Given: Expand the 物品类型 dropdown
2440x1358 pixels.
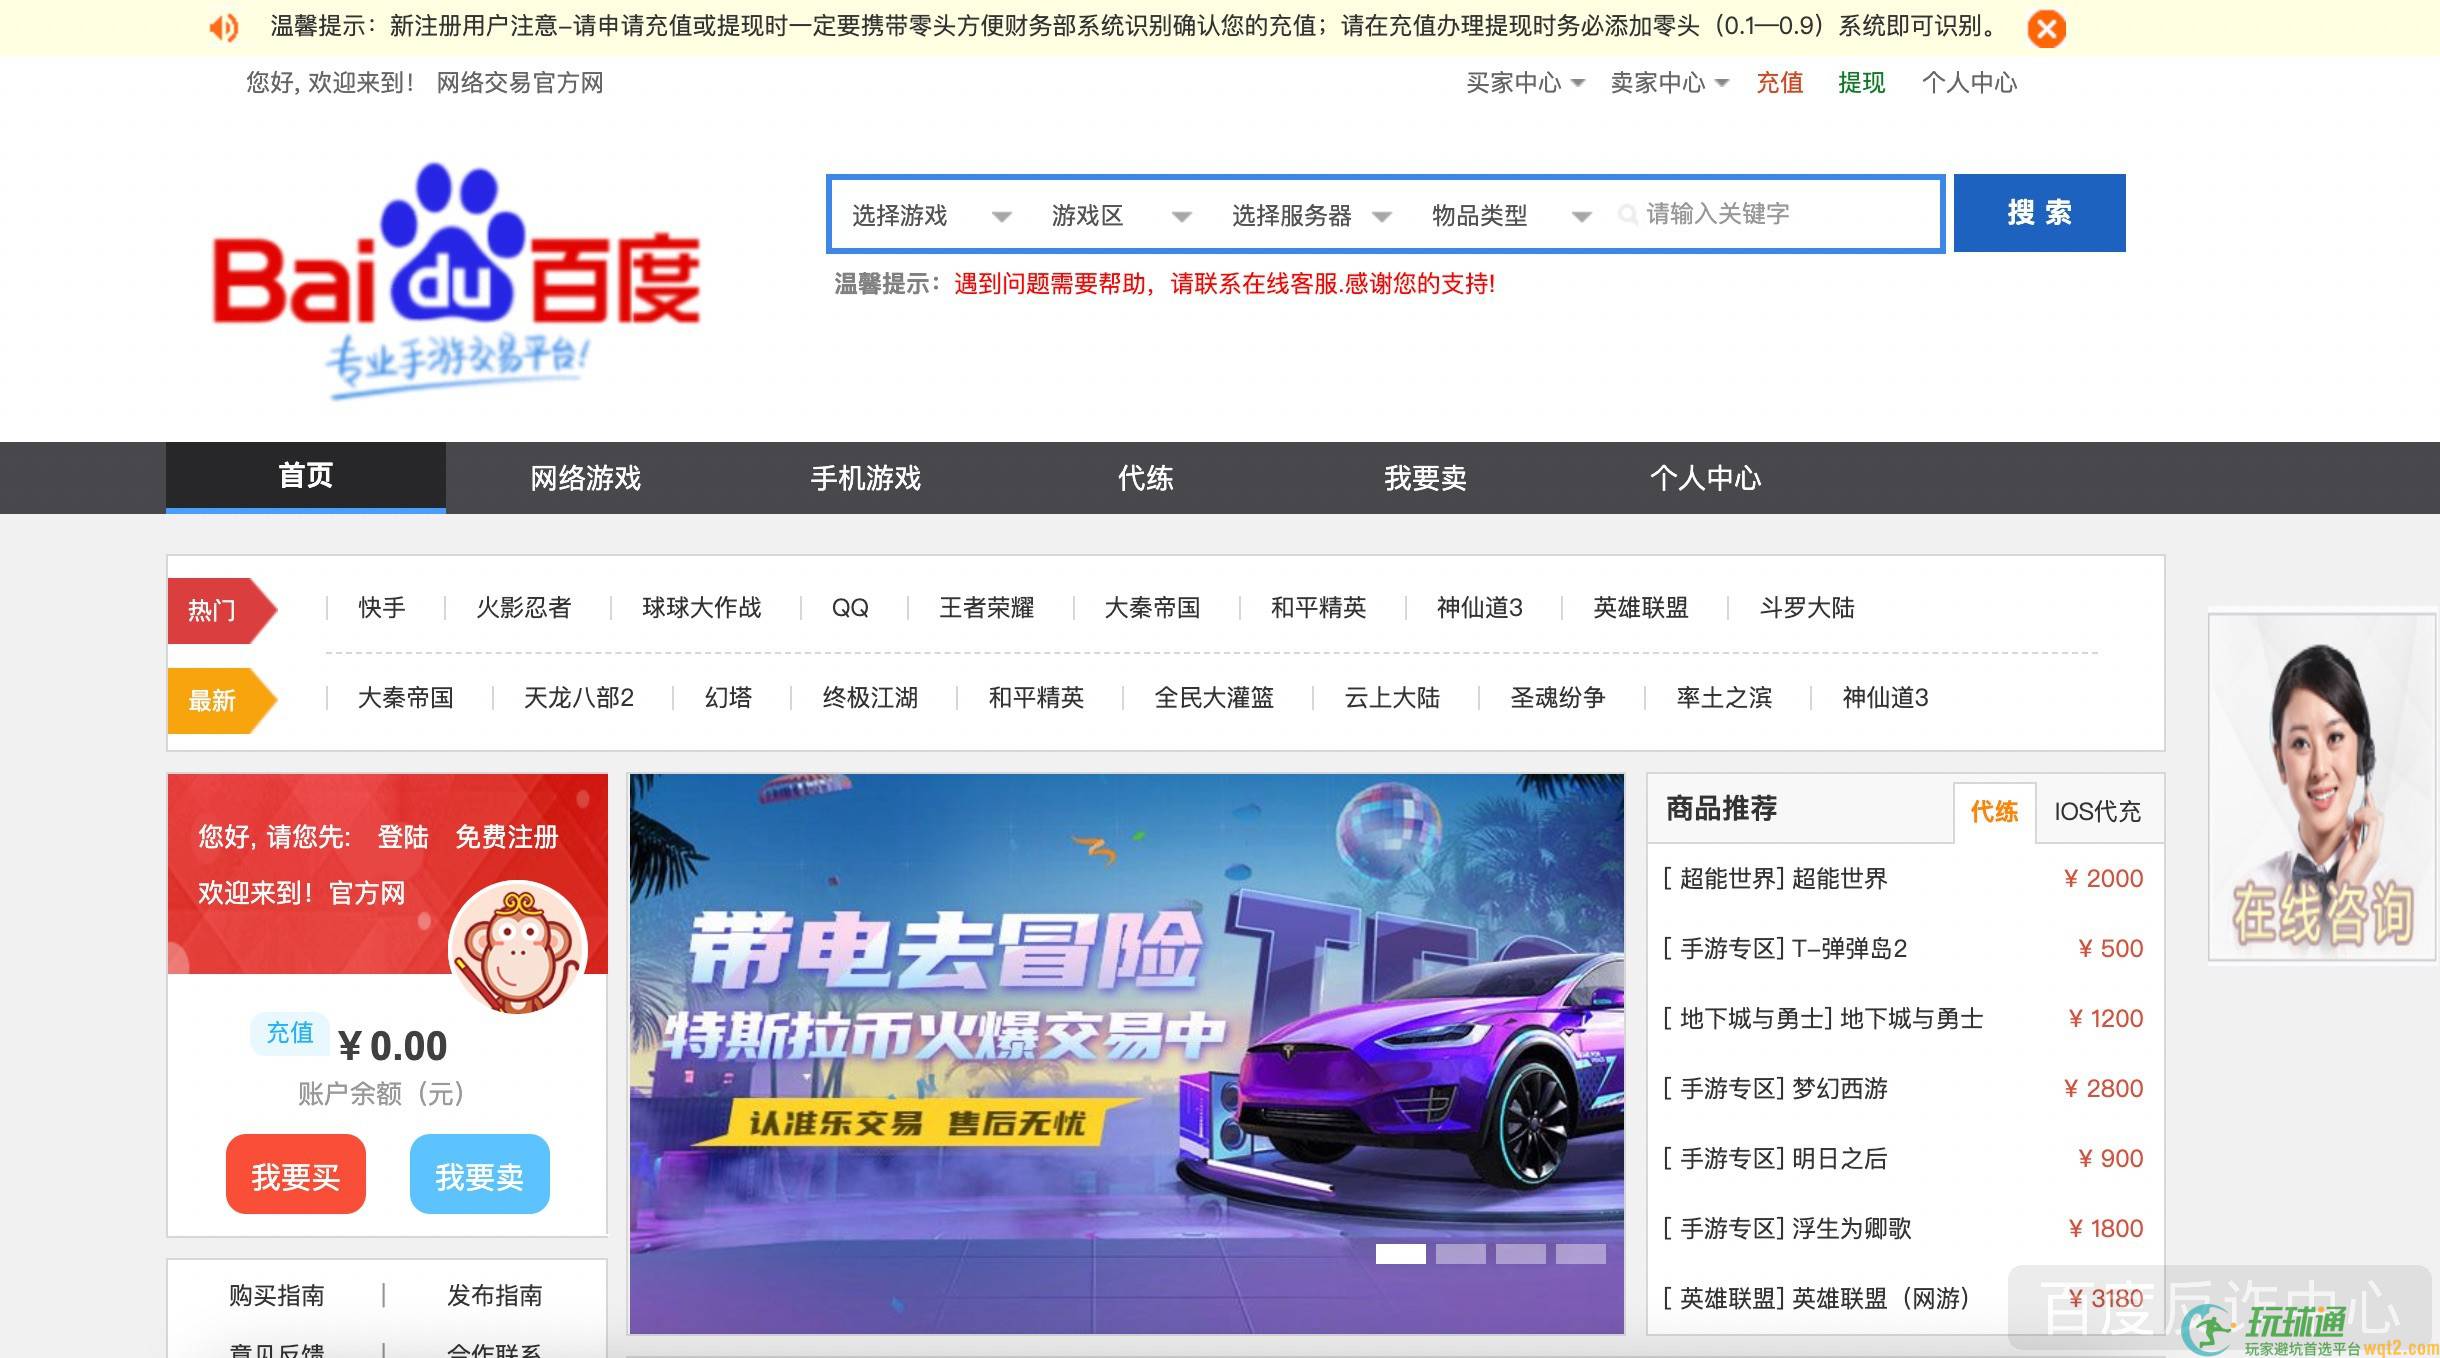Looking at the screenshot, I should click(x=1511, y=215).
